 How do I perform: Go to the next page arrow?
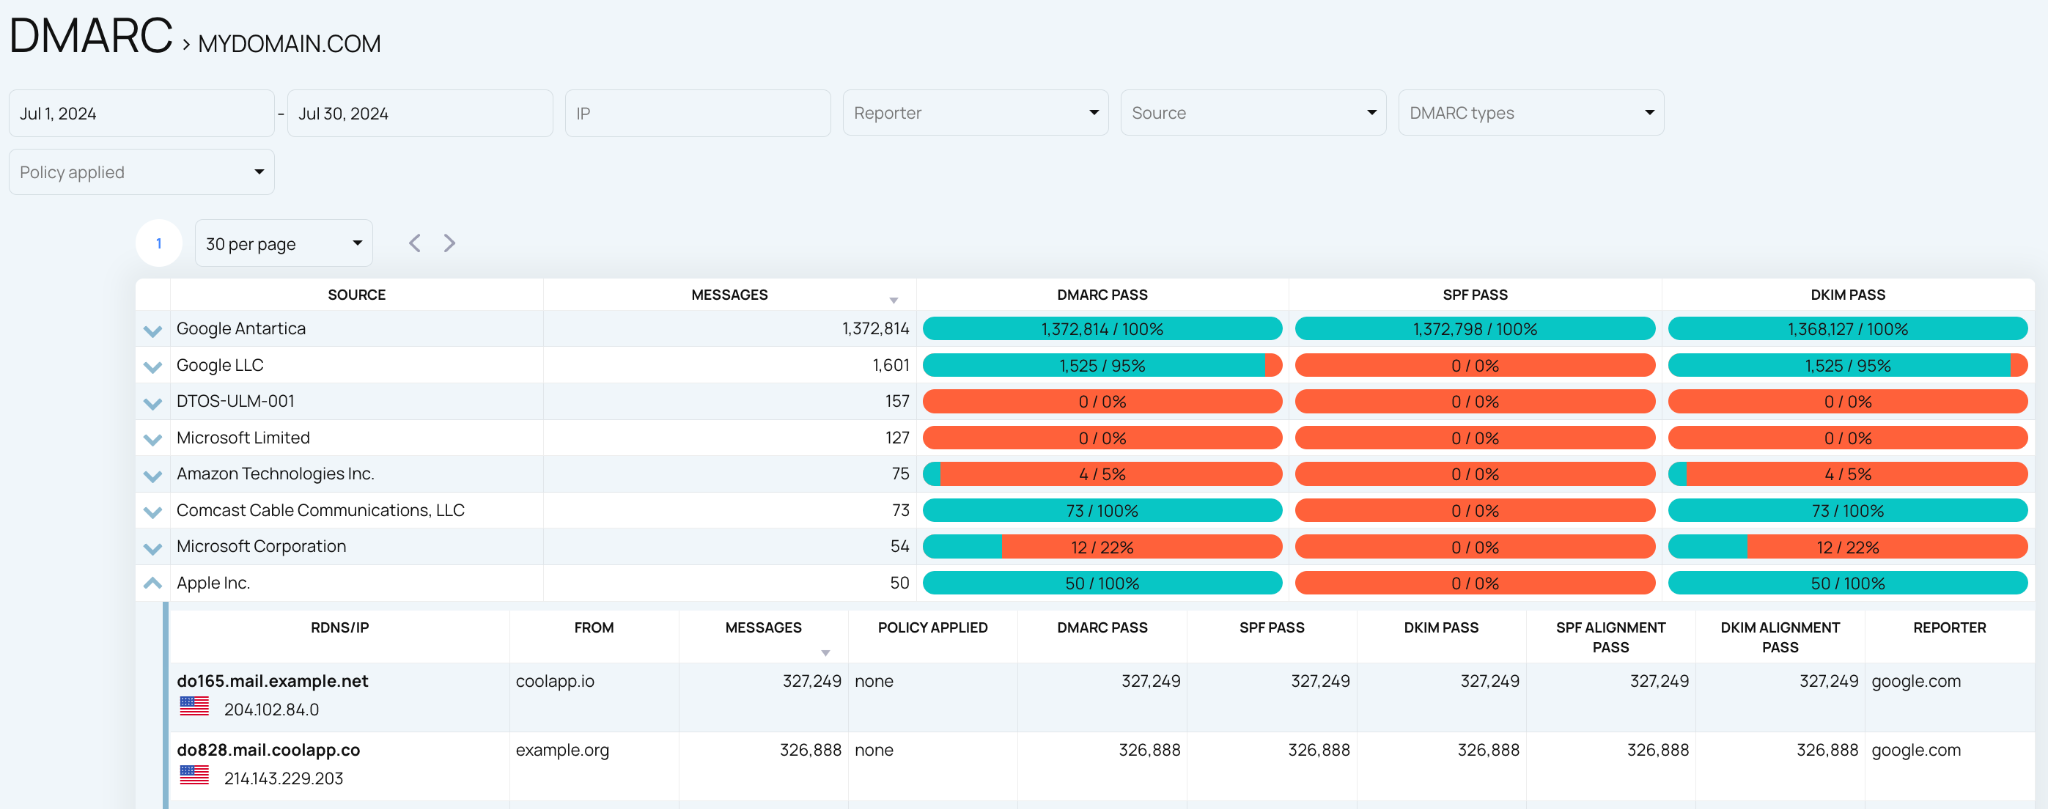pos(450,243)
